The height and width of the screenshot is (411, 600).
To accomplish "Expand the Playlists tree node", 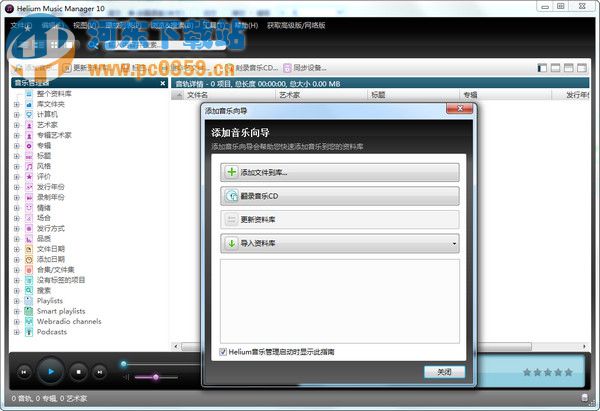I will pos(16,301).
